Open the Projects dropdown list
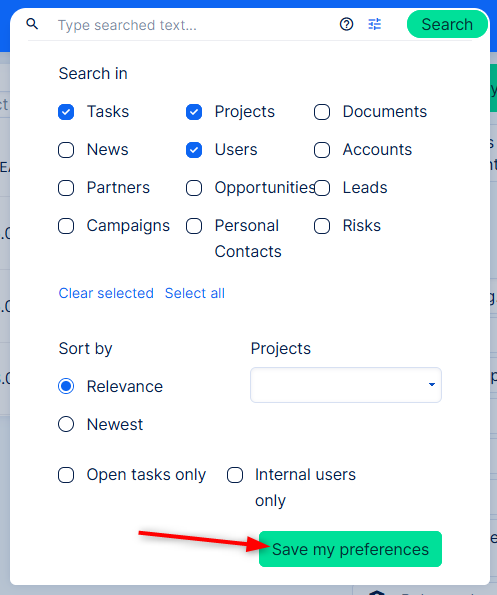This screenshot has width=497, height=595. point(346,385)
